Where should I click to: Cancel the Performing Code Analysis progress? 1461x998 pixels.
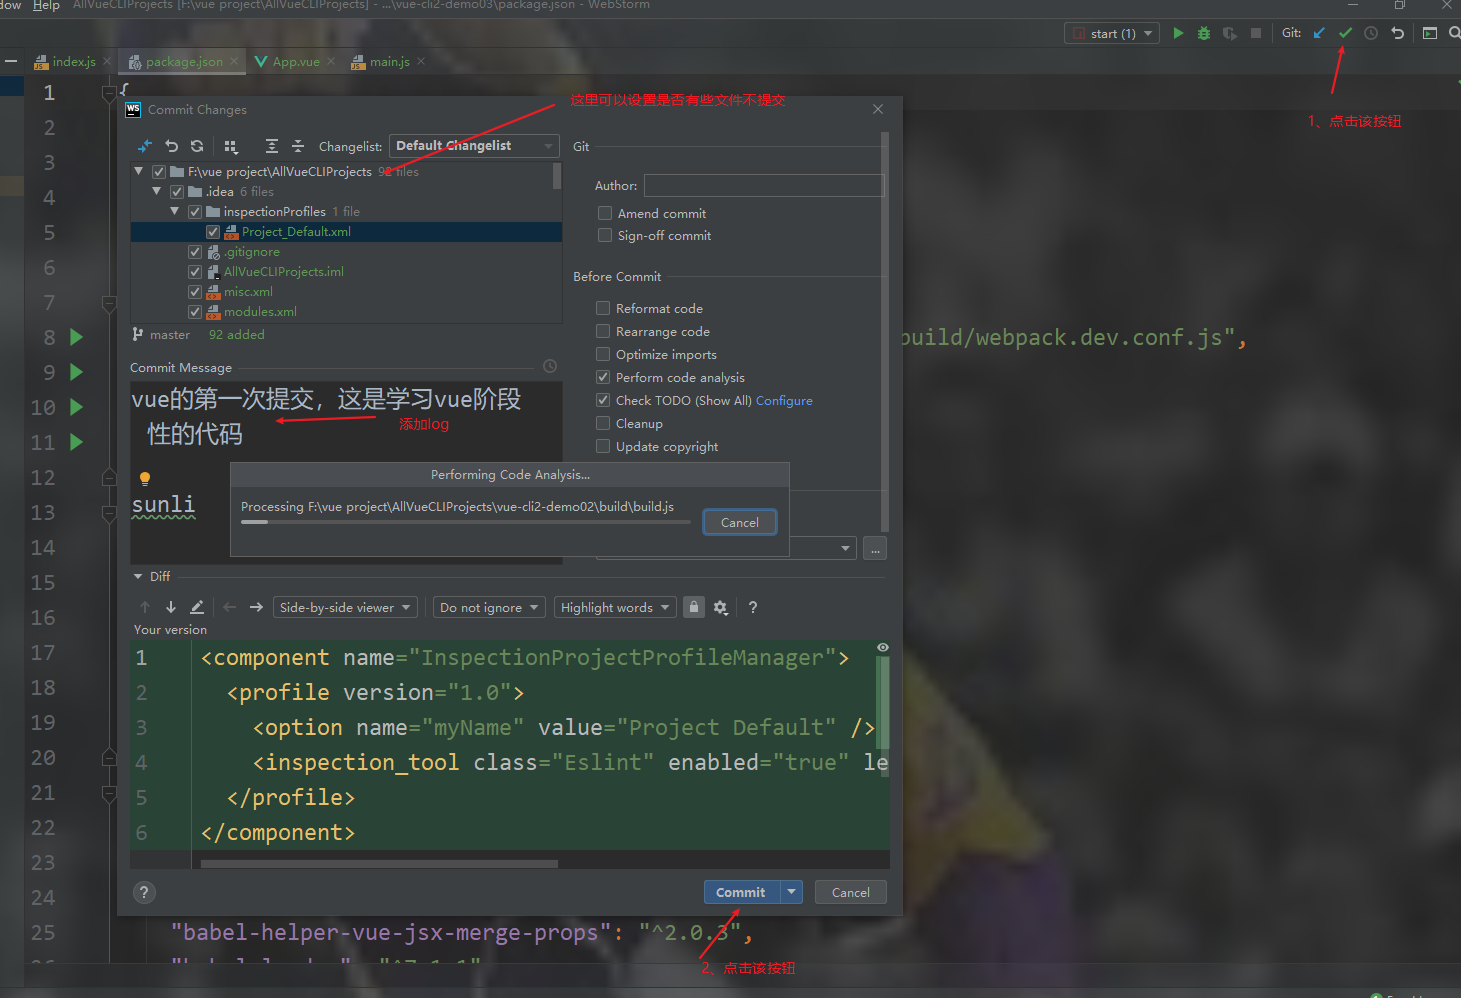point(740,522)
